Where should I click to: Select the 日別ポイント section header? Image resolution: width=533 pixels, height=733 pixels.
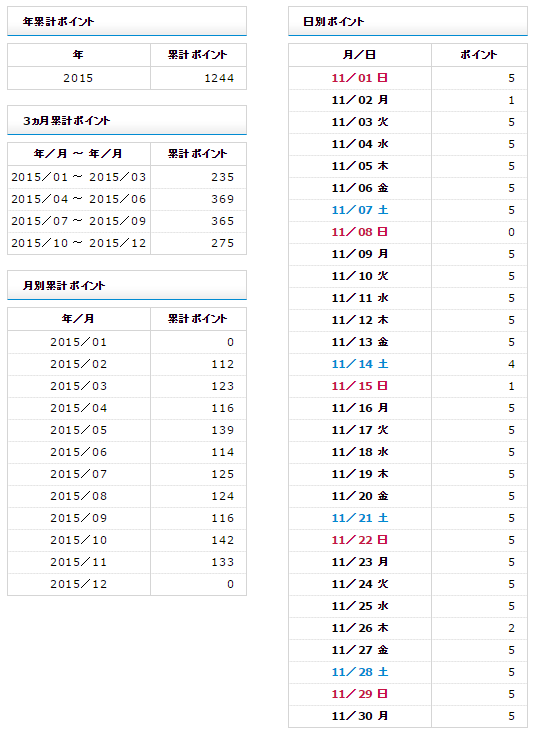click(x=408, y=21)
